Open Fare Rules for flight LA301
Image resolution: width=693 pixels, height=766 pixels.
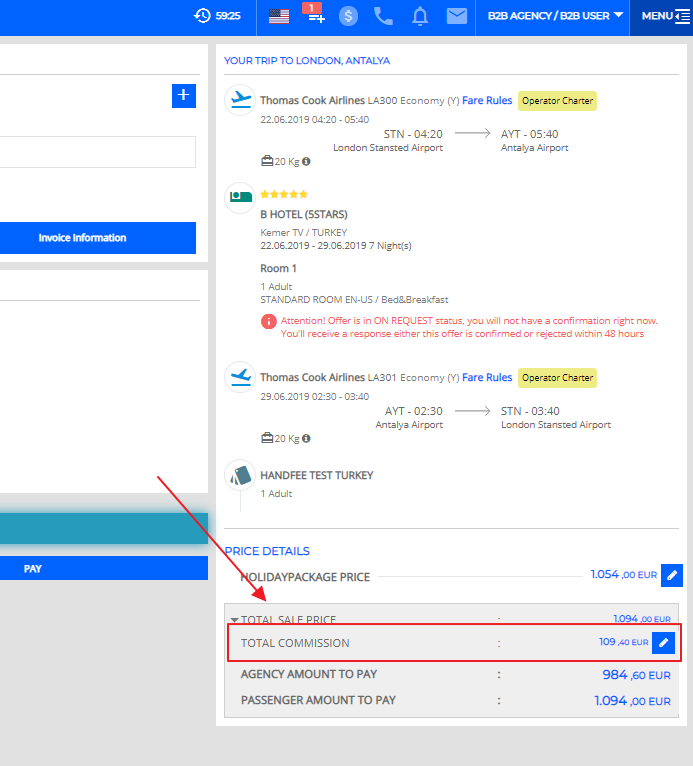(487, 377)
